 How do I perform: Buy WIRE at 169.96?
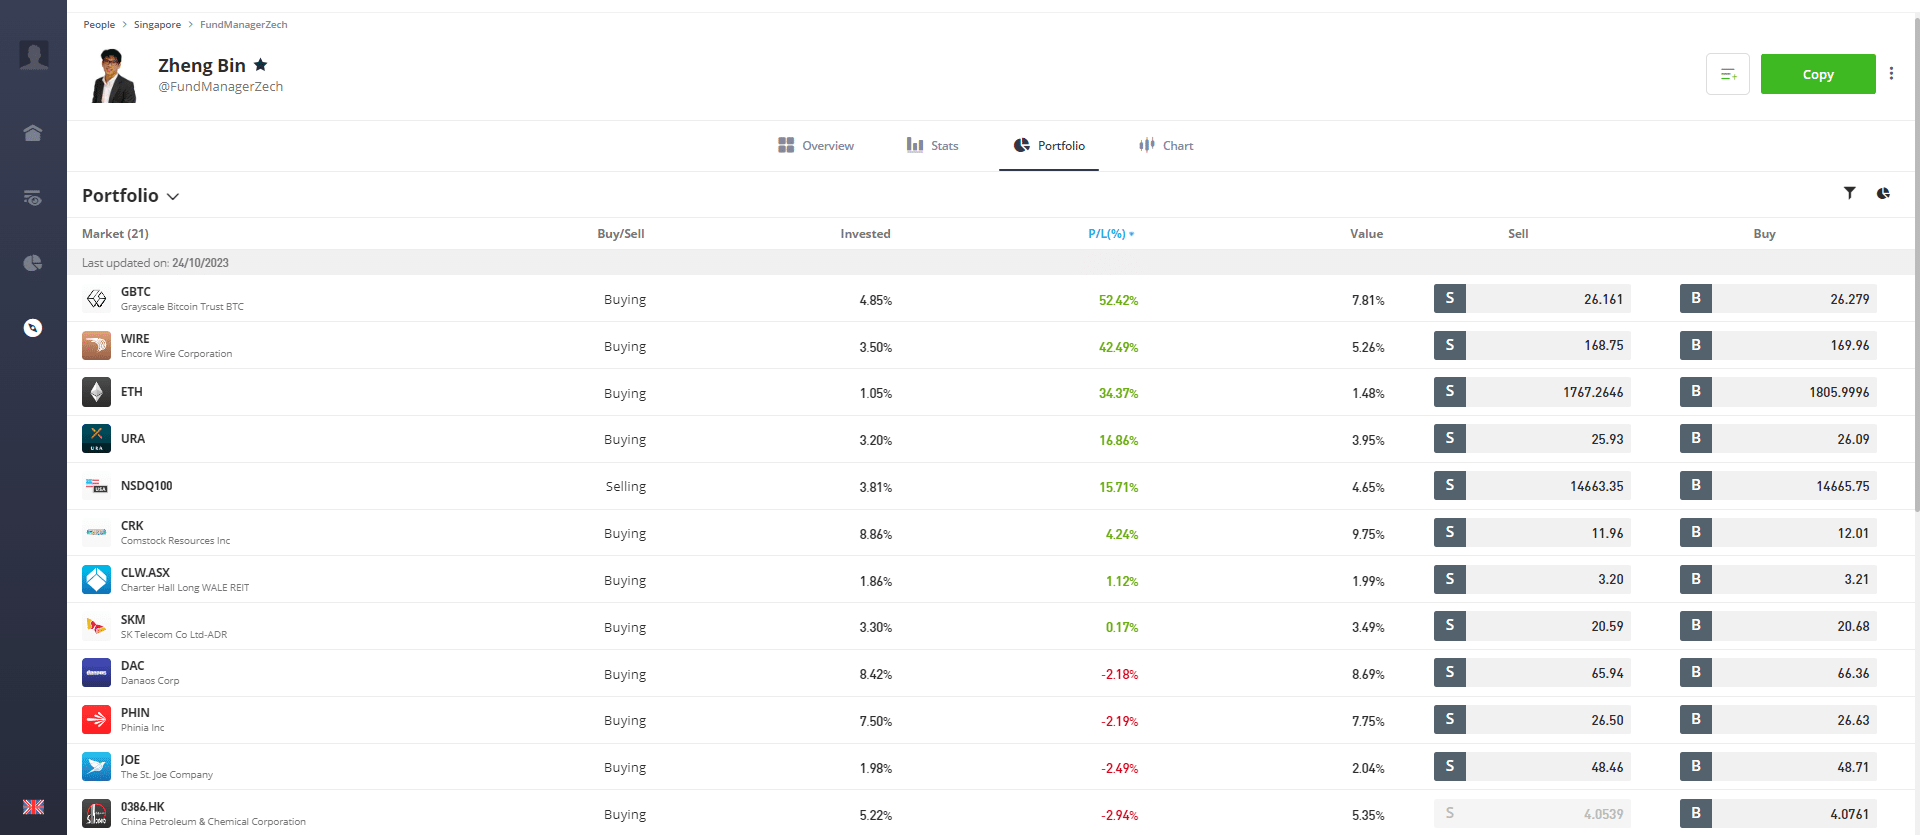tap(1778, 345)
